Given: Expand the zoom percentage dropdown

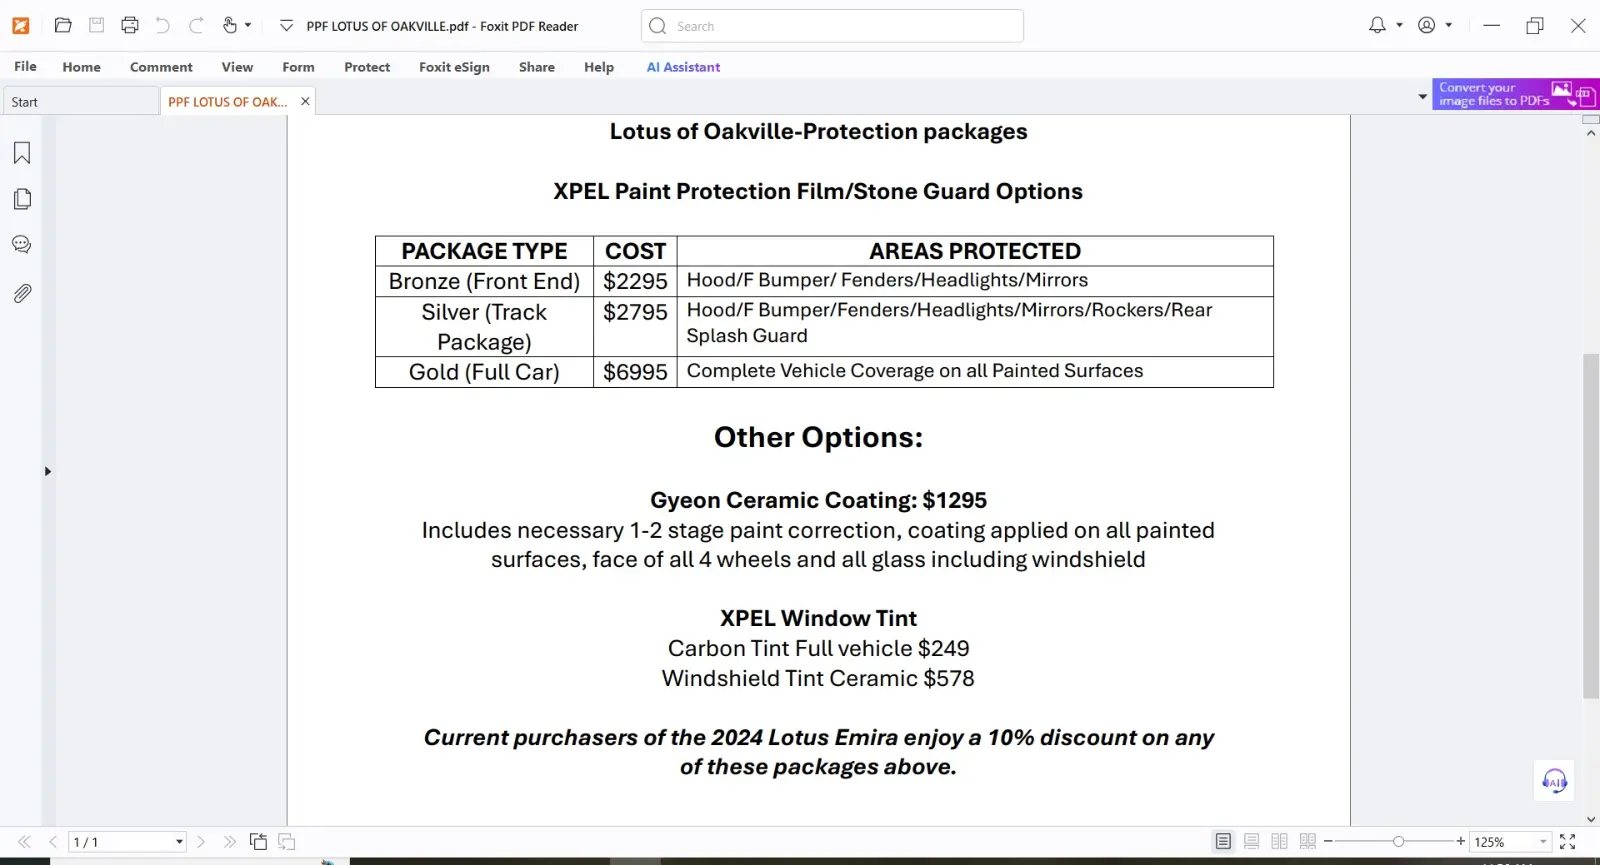Looking at the screenshot, I should point(1543,842).
